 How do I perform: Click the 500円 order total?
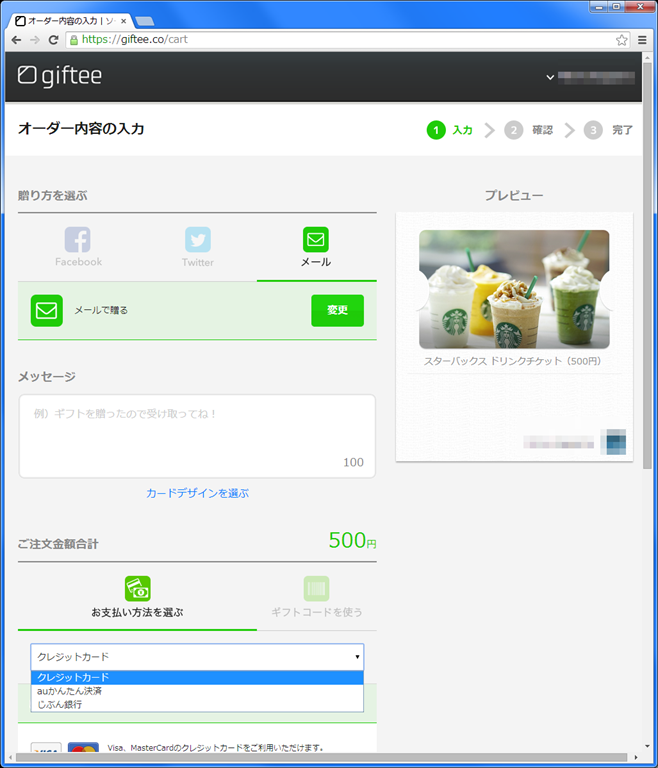click(x=352, y=540)
